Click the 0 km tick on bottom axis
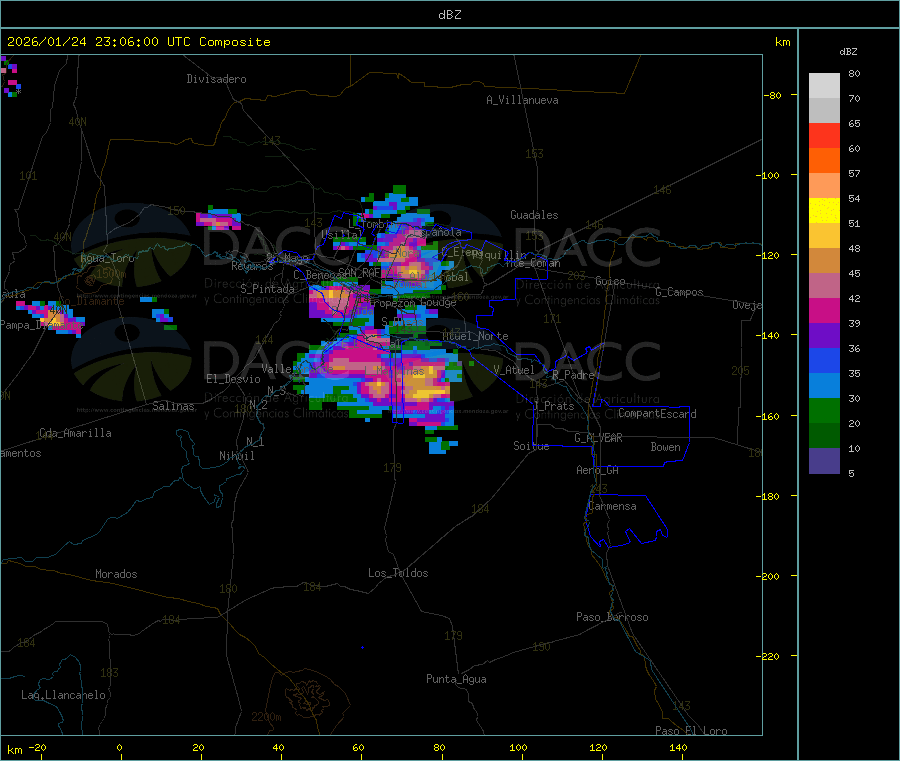The width and height of the screenshot is (900, 761). pyautogui.click(x=119, y=747)
